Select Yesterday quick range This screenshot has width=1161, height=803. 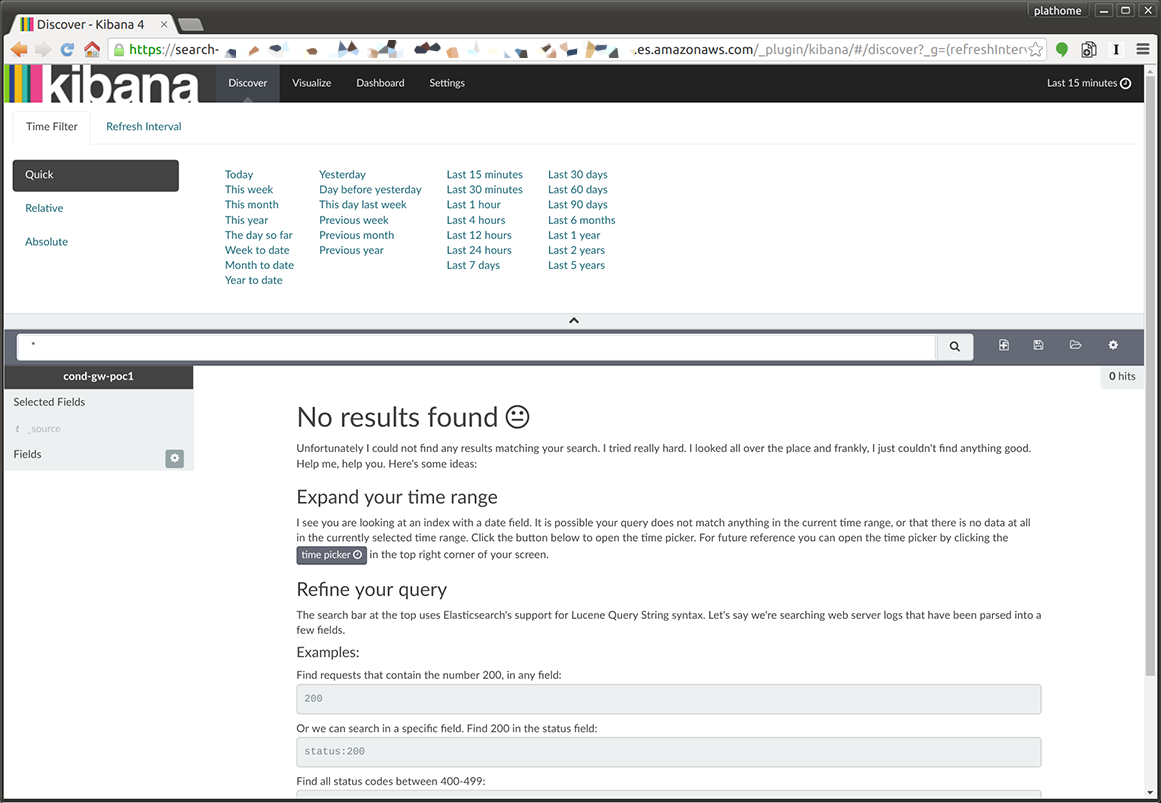pyautogui.click(x=342, y=175)
